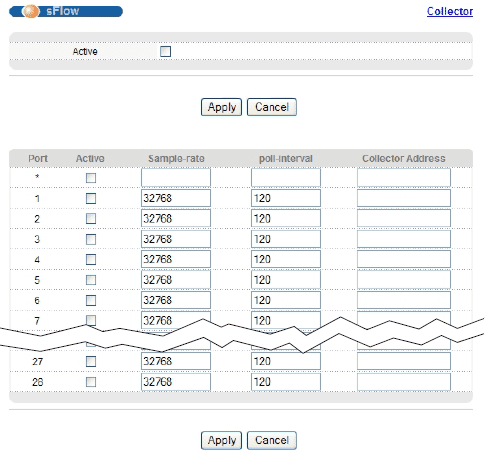
Task: Enable Active checkbox for port 1
Action: (x=91, y=198)
